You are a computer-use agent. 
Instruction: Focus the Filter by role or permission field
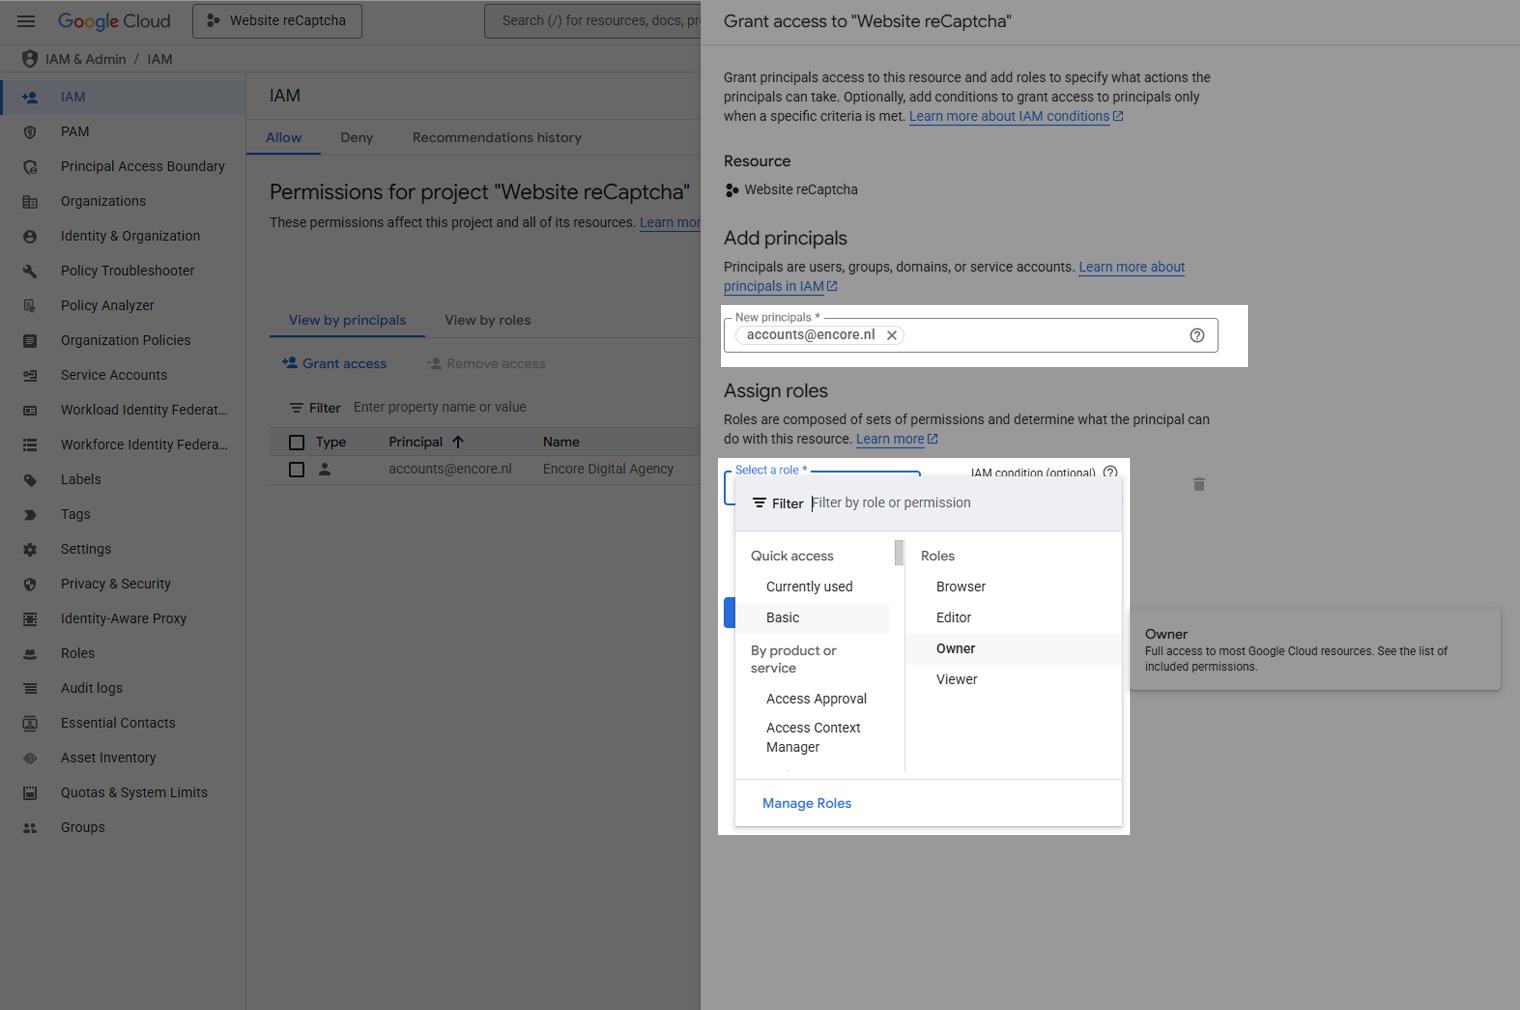960,503
